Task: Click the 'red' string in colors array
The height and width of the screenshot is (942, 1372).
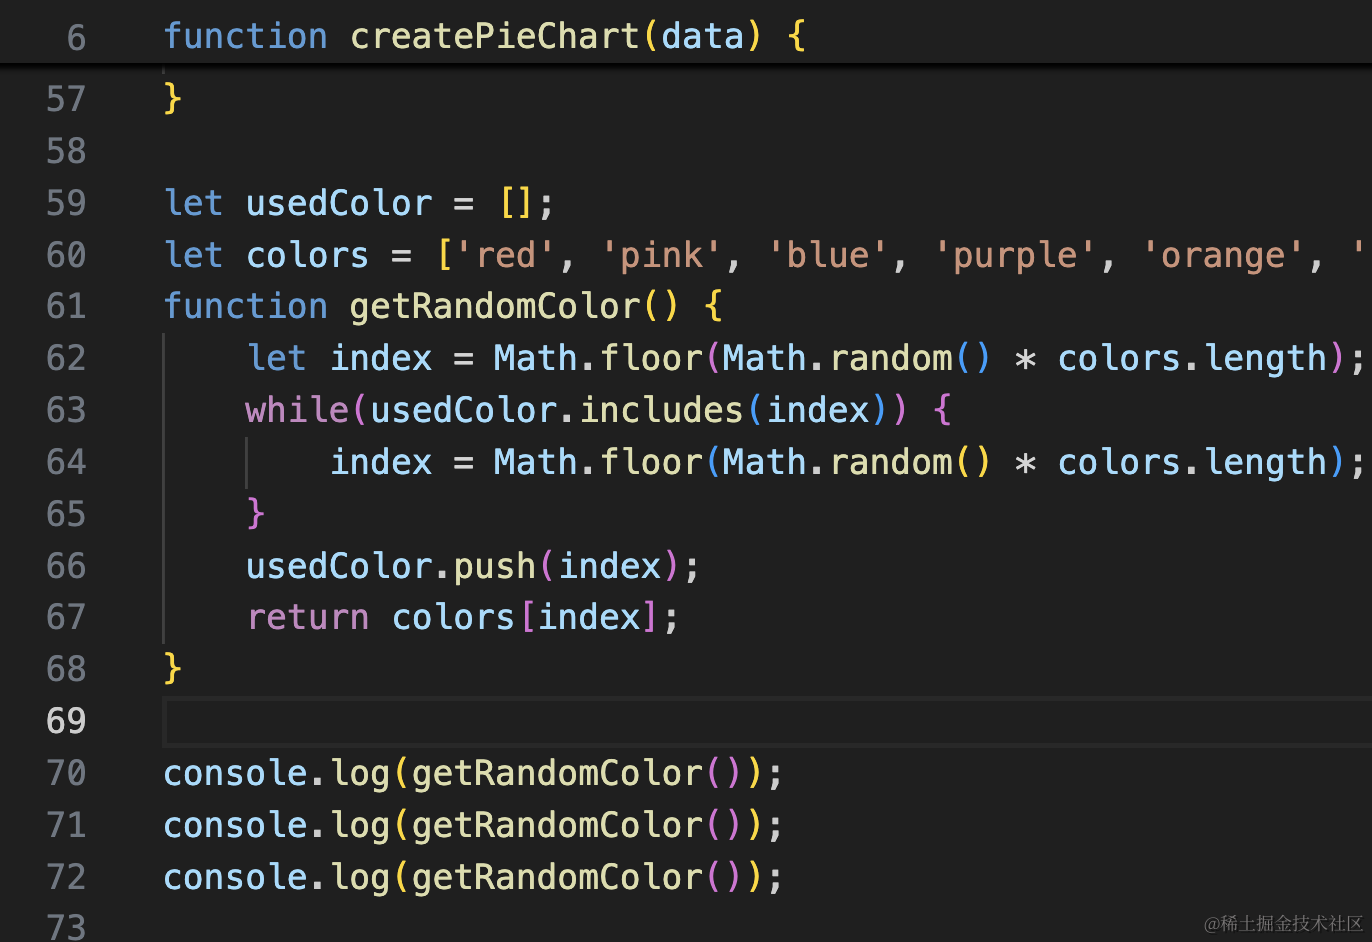Action: [x=506, y=255]
